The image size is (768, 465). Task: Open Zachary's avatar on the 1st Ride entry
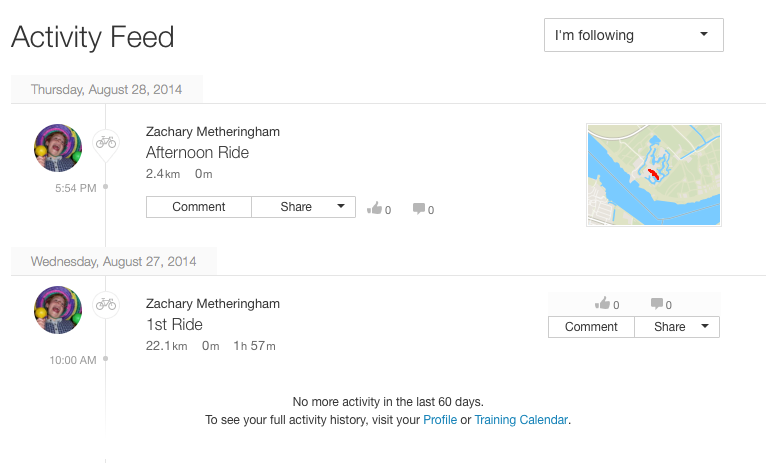(x=58, y=310)
